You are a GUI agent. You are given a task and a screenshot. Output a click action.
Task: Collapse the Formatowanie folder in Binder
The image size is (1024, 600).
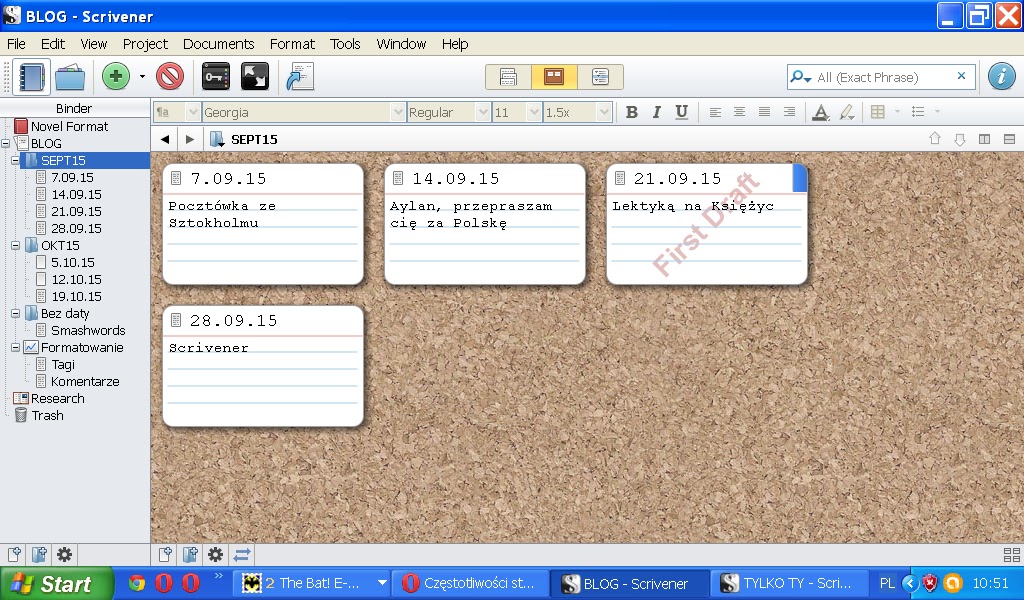coord(16,347)
